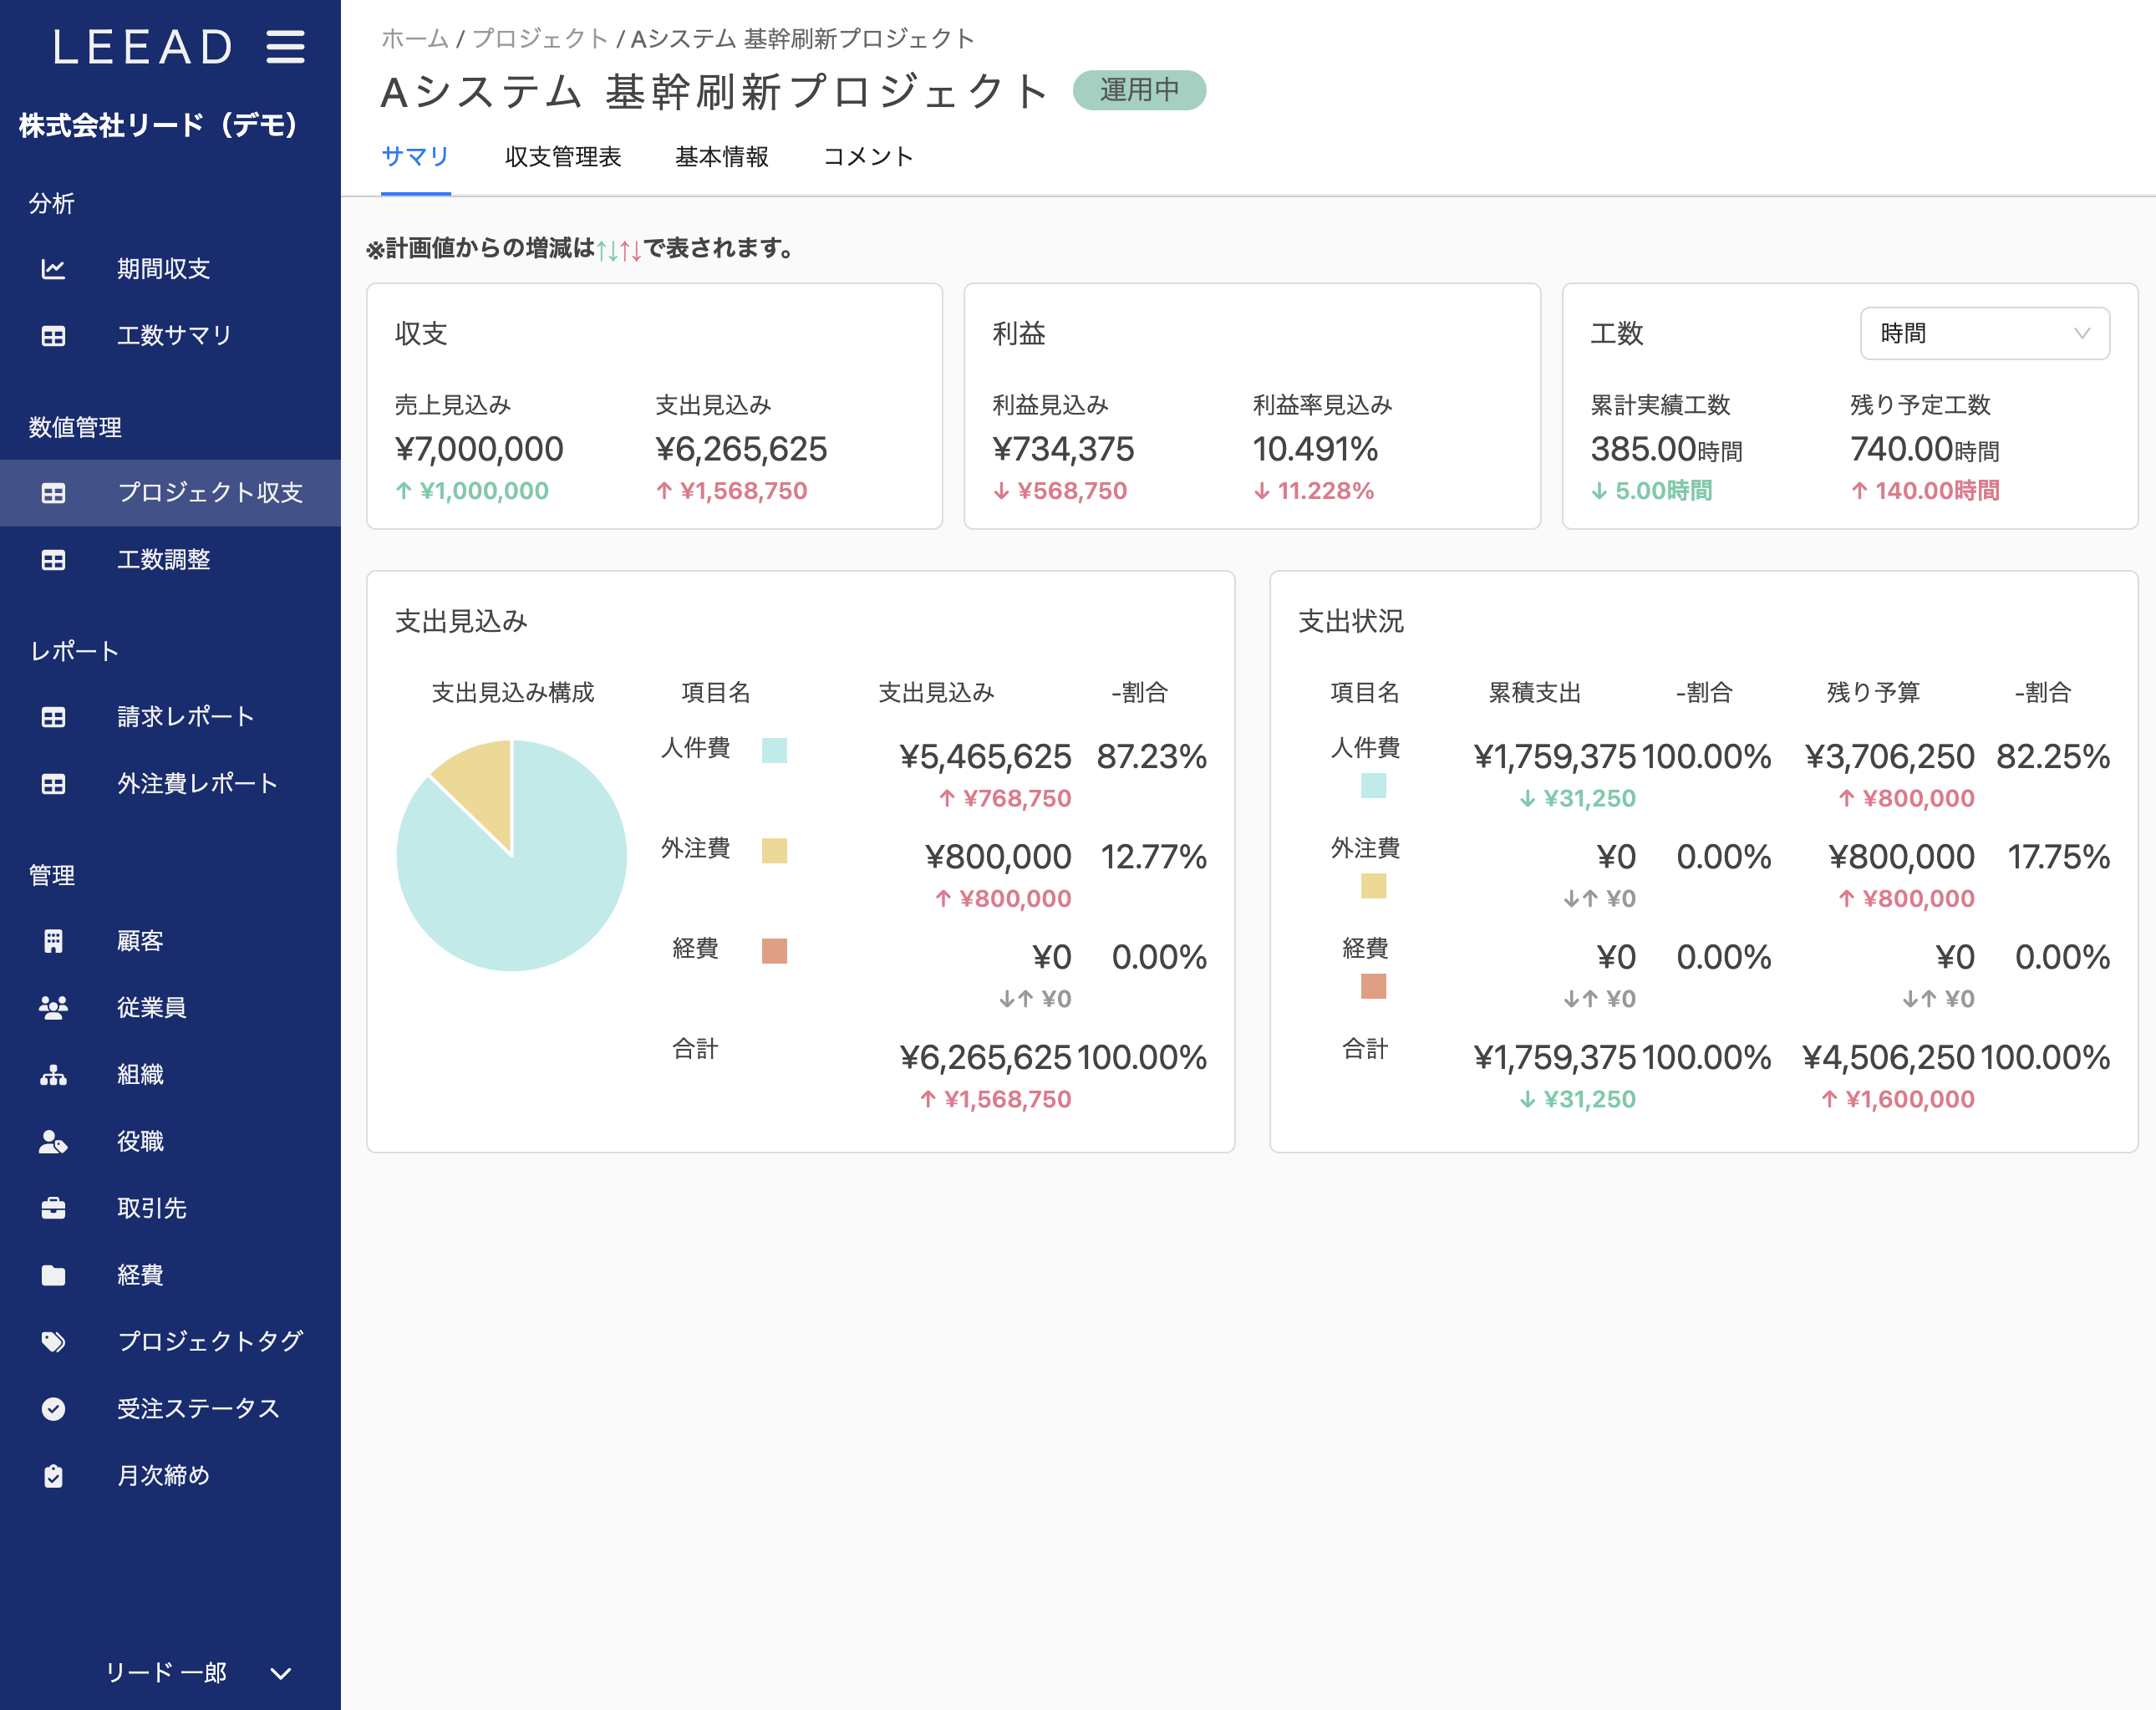Click the 組織 hierarchy icon
This screenshot has height=1710, width=2156.
click(x=53, y=1075)
